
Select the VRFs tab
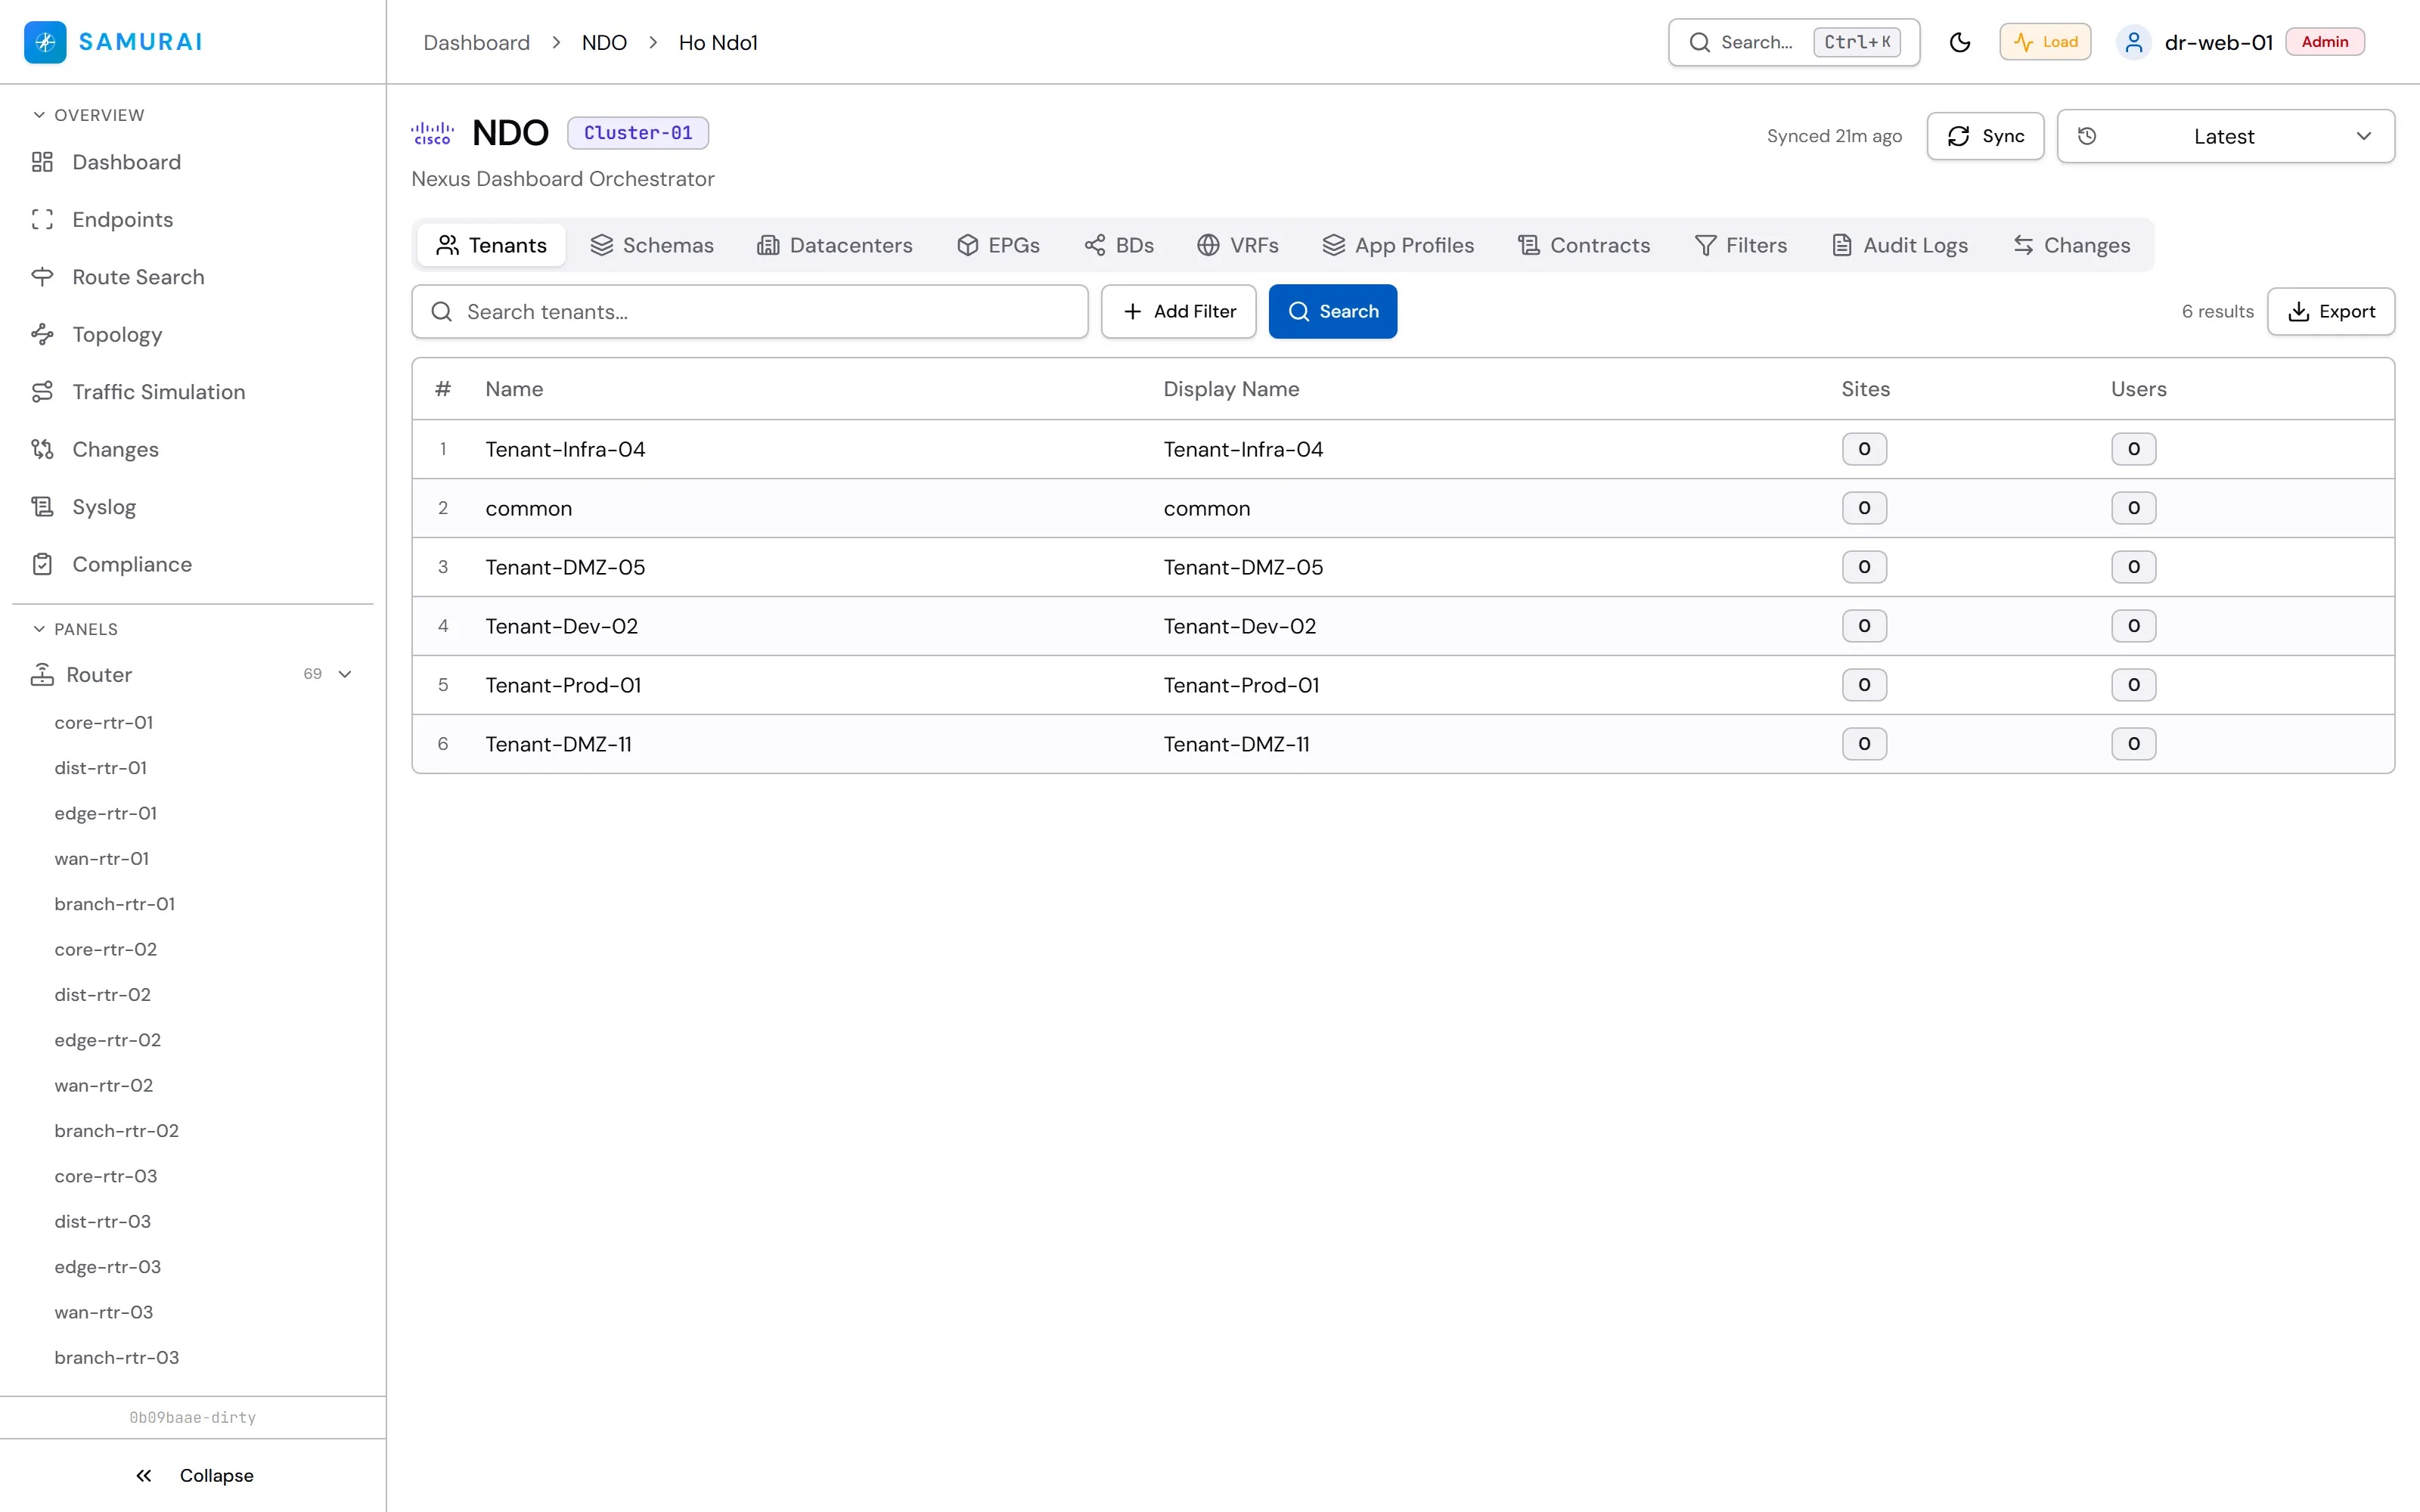(1238, 245)
